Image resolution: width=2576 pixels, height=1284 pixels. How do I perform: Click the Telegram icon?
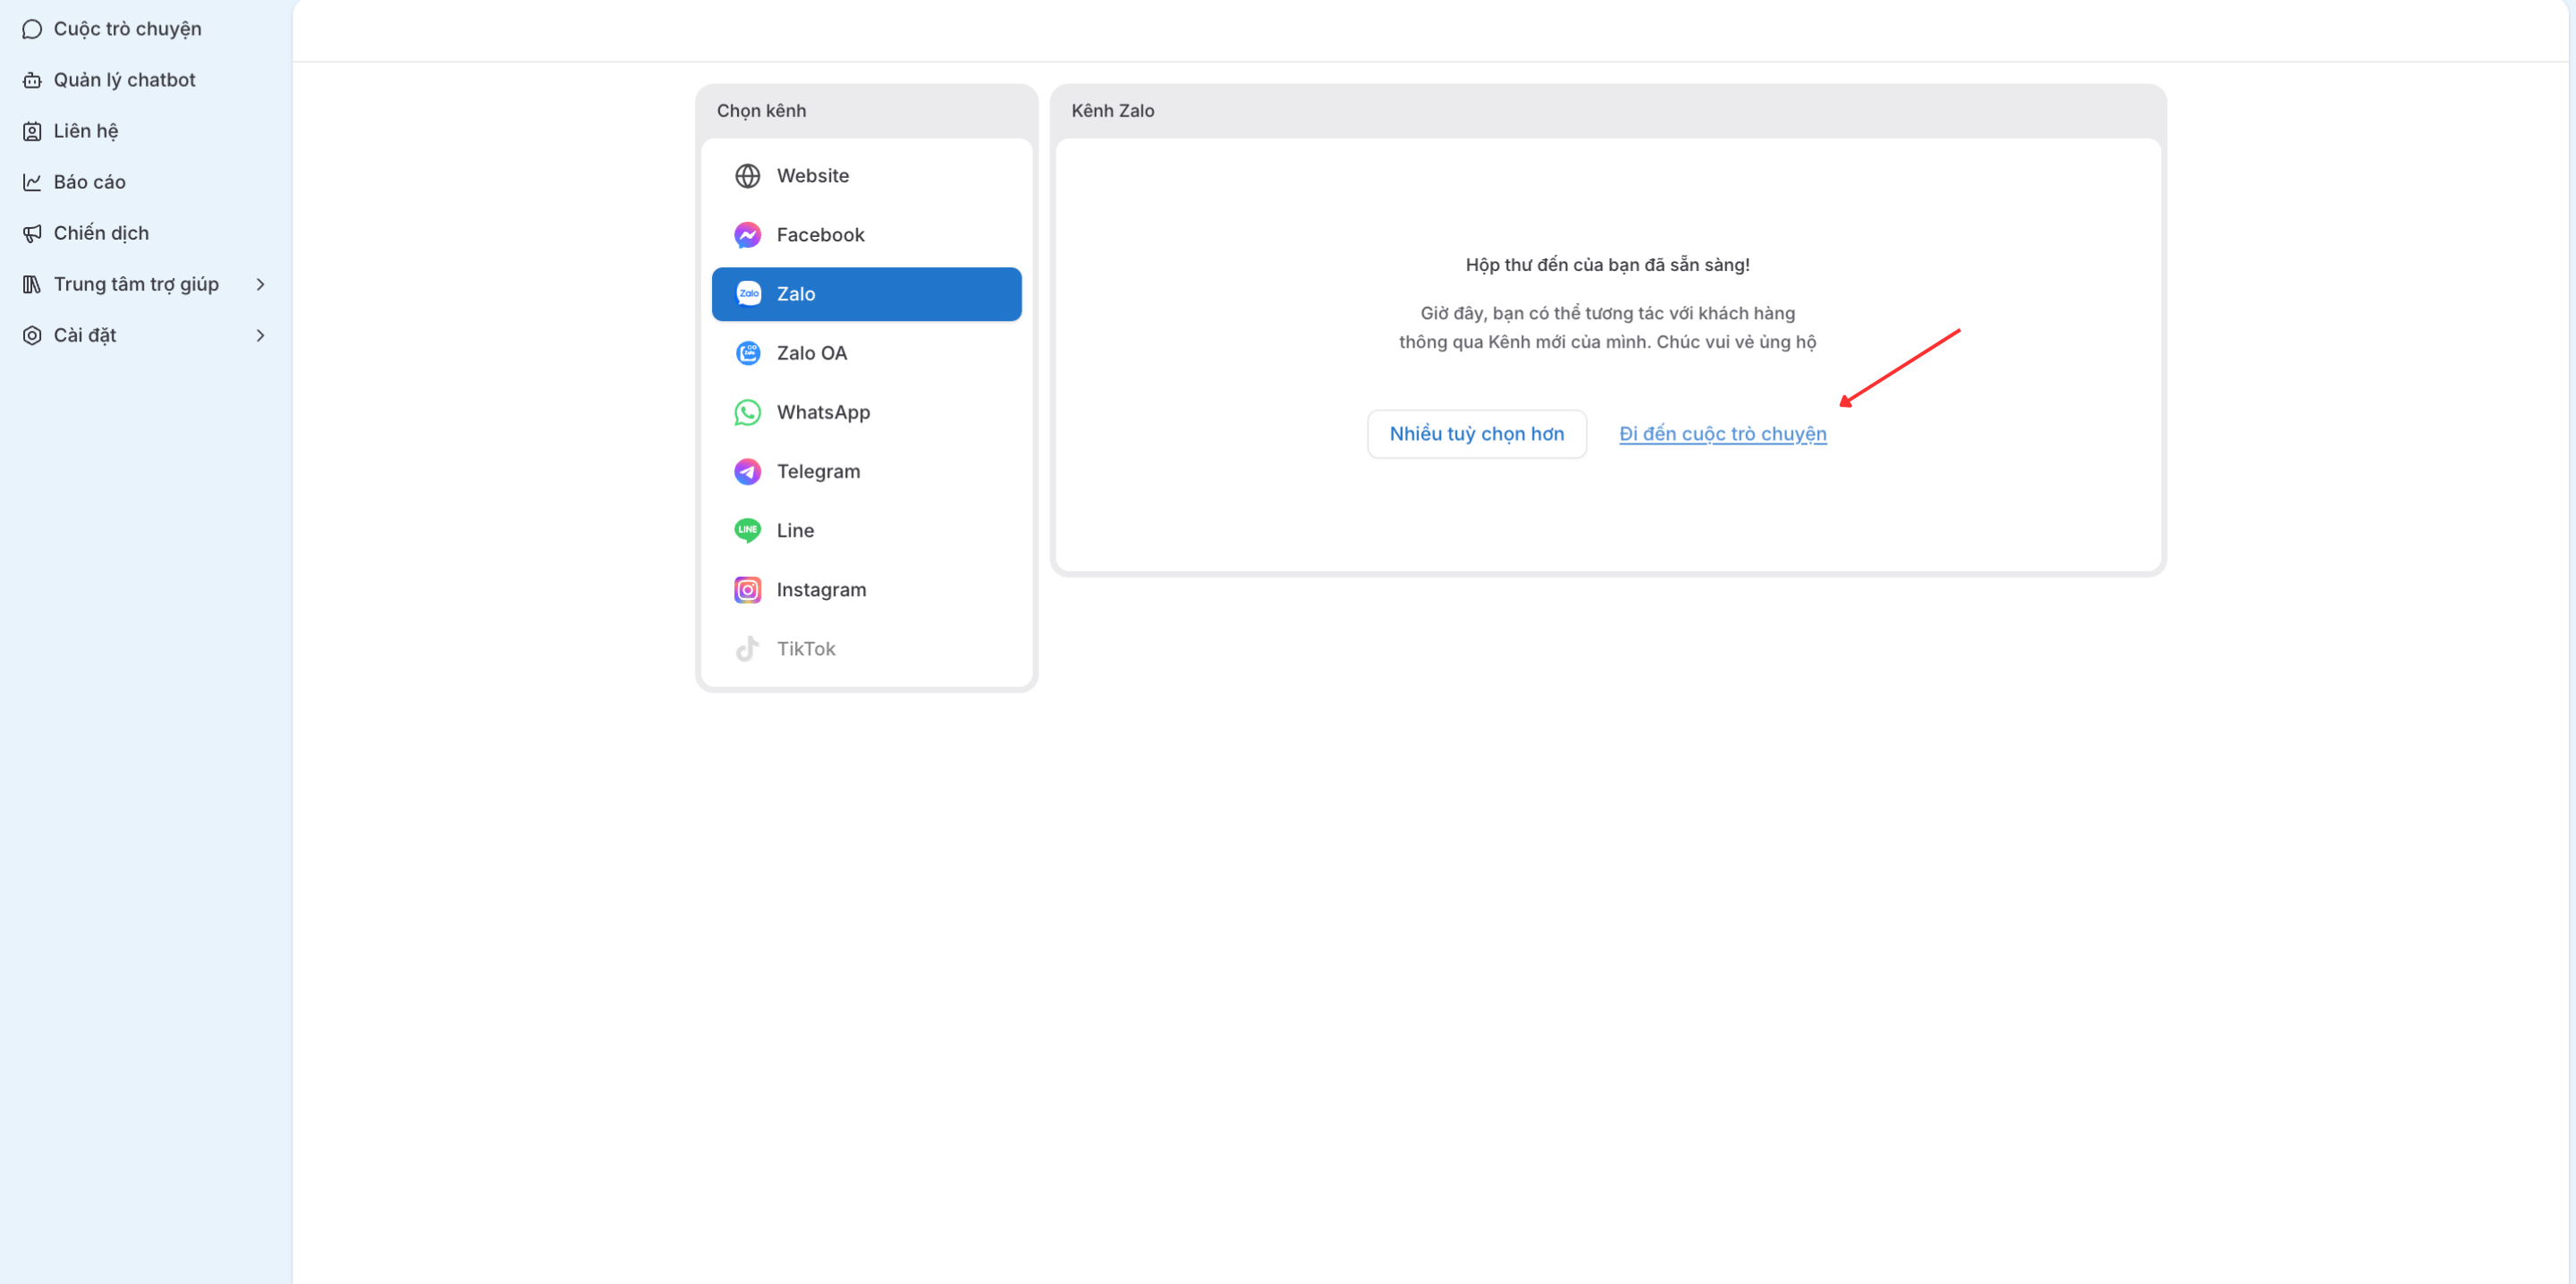[x=747, y=471]
